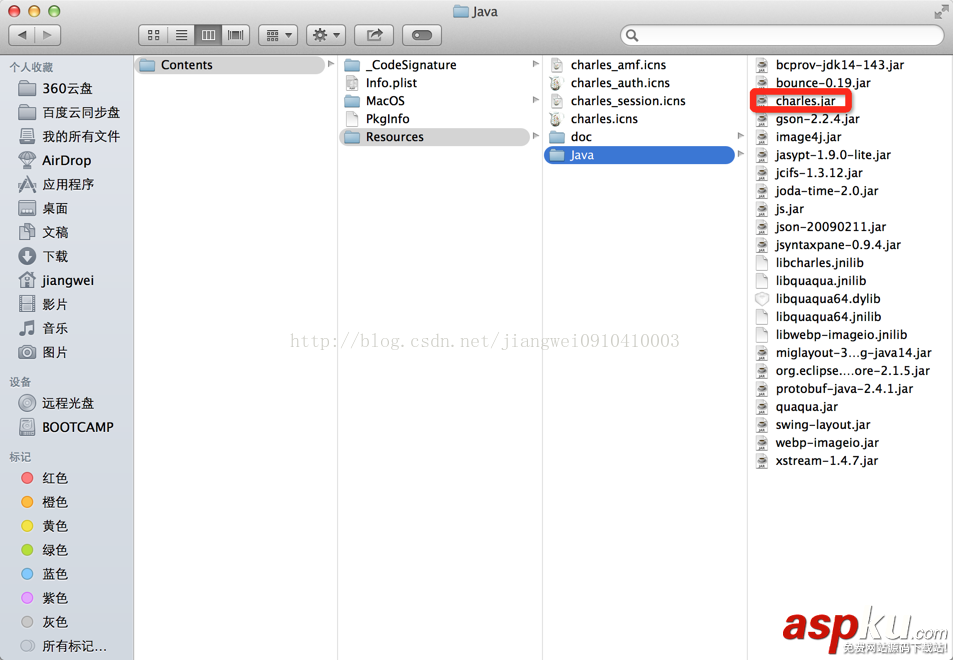This screenshot has width=953, height=660.
Task: Filter by the 黄色 tag
Action: 67,526
